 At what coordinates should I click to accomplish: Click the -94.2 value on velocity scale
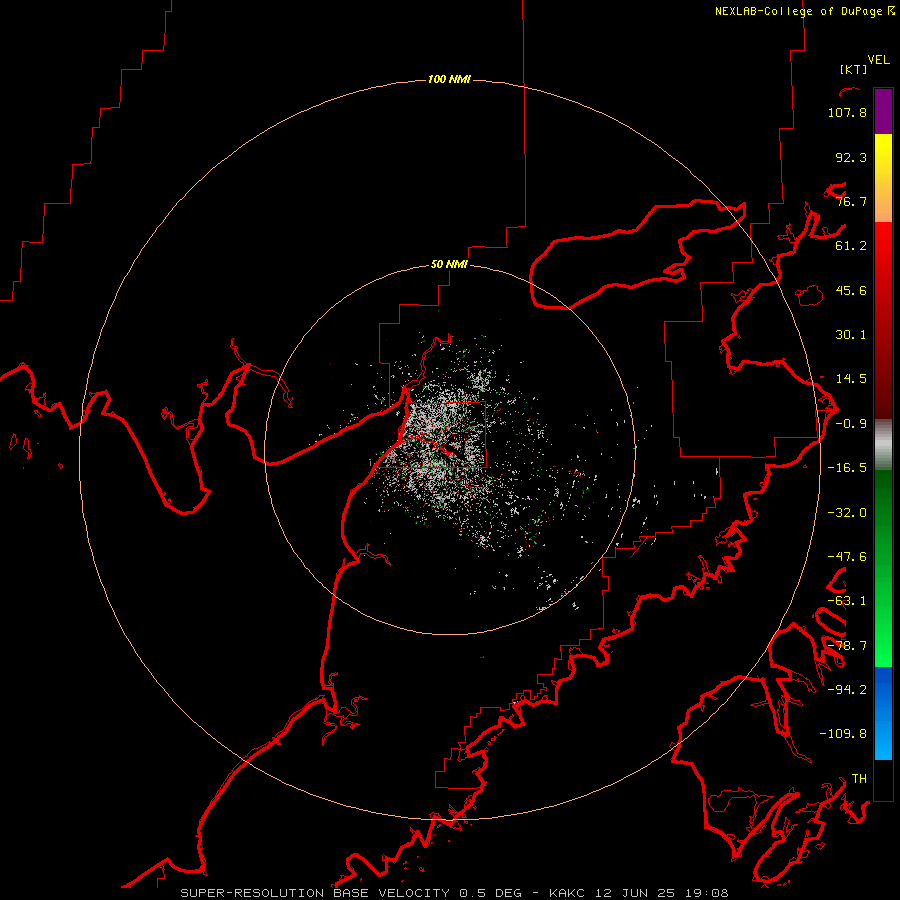click(x=847, y=690)
